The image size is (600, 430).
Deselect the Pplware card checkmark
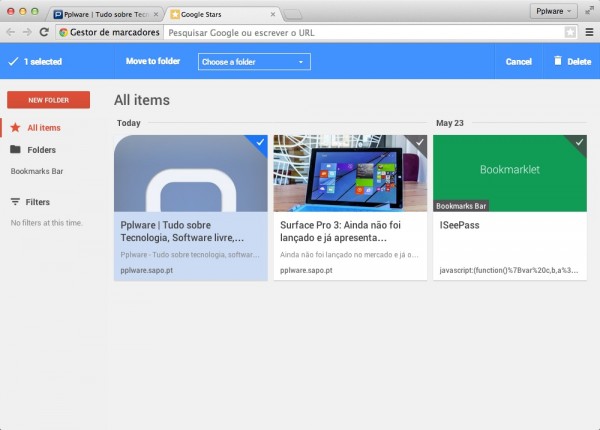coord(260,142)
